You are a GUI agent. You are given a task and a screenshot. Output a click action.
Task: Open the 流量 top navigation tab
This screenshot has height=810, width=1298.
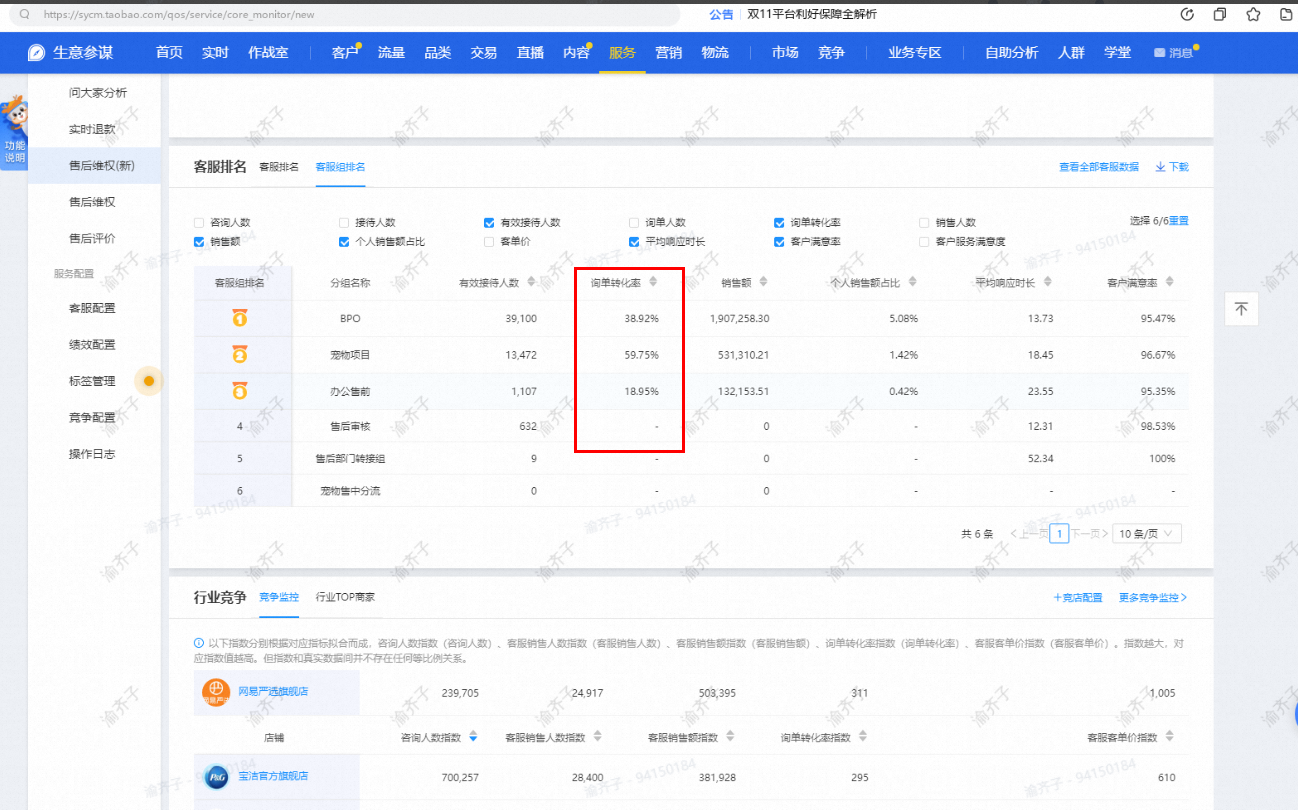(391, 53)
